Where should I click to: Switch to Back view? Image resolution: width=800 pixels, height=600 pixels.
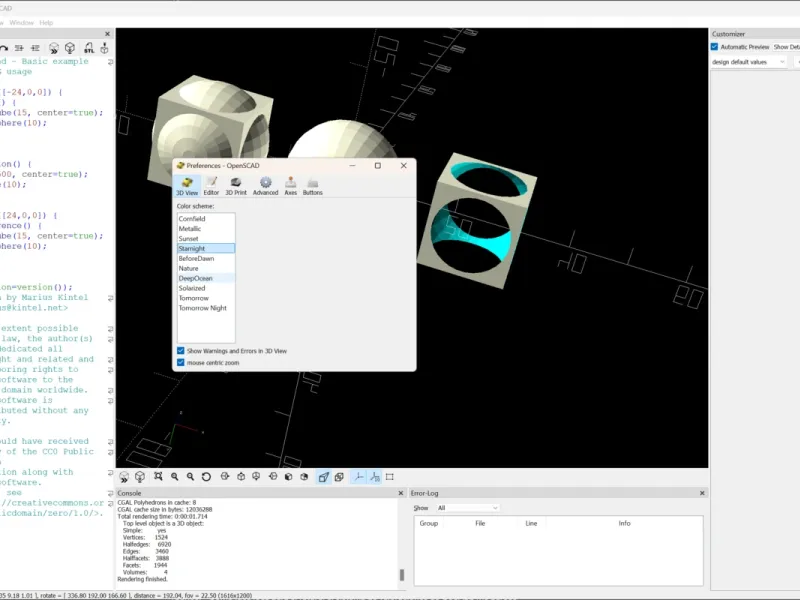click(x=304, y=477)
